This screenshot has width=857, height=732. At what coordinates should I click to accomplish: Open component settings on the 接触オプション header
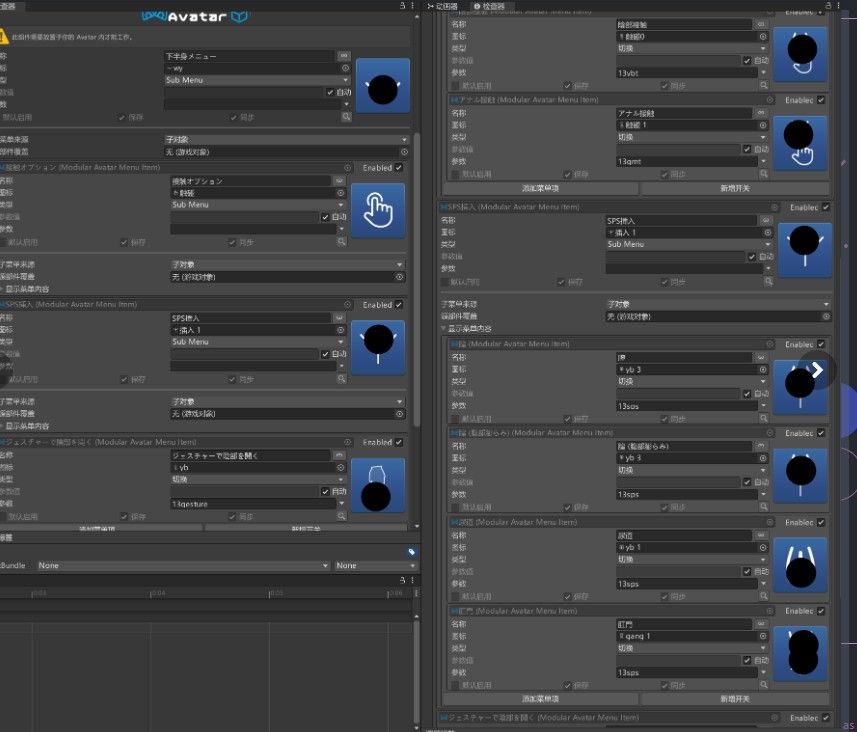tap(348, 167)
